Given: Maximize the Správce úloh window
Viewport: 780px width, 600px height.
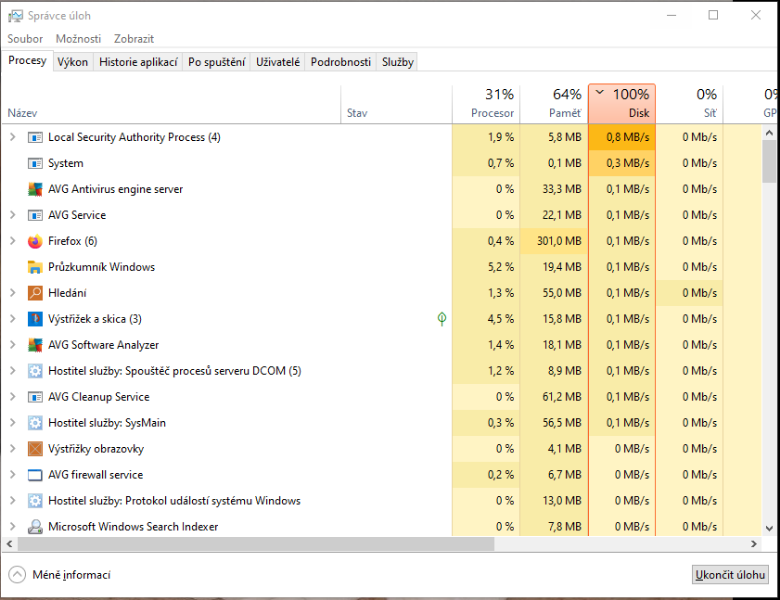Looking at the screenshot, I should (713, 15).
